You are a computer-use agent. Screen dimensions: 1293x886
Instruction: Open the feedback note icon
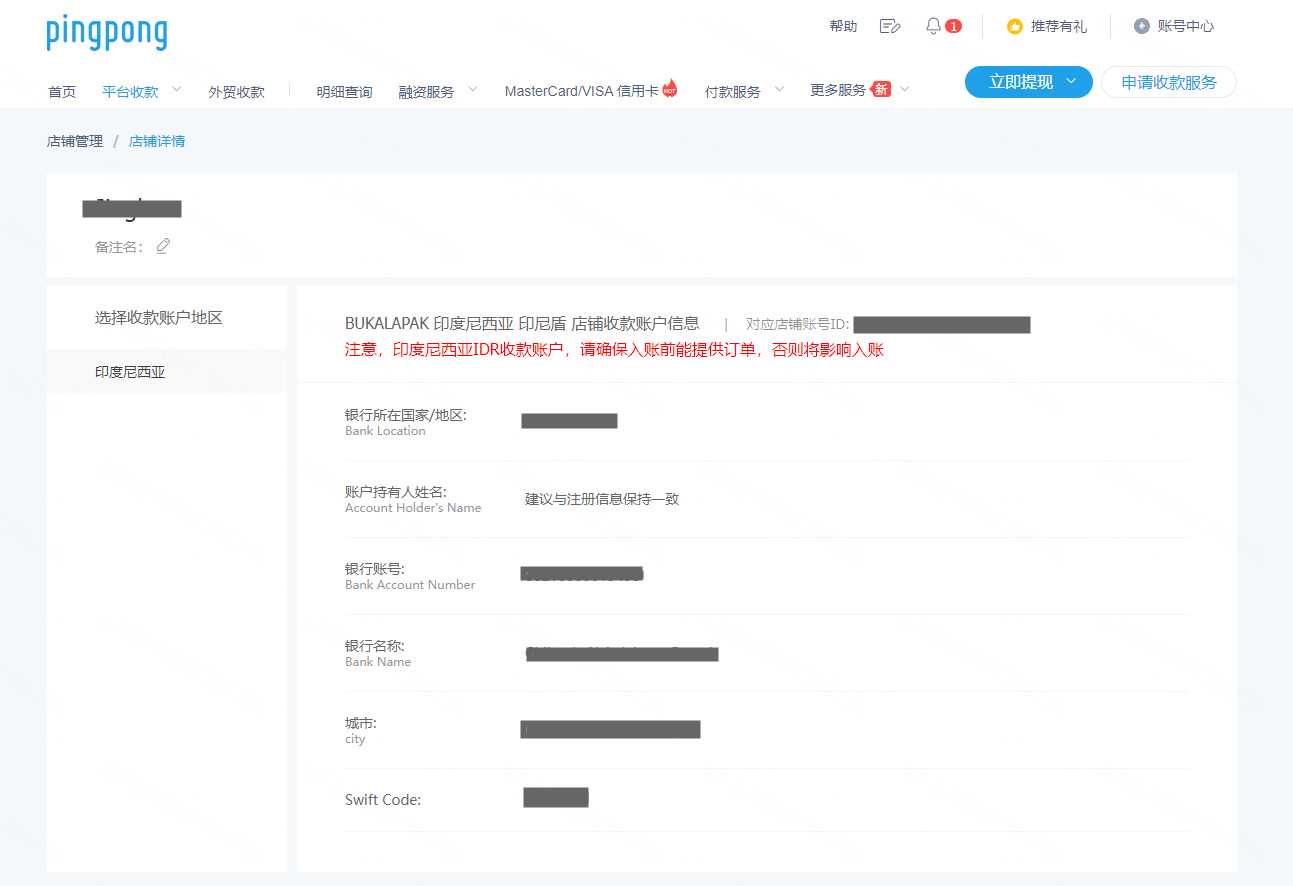(890, 26)
